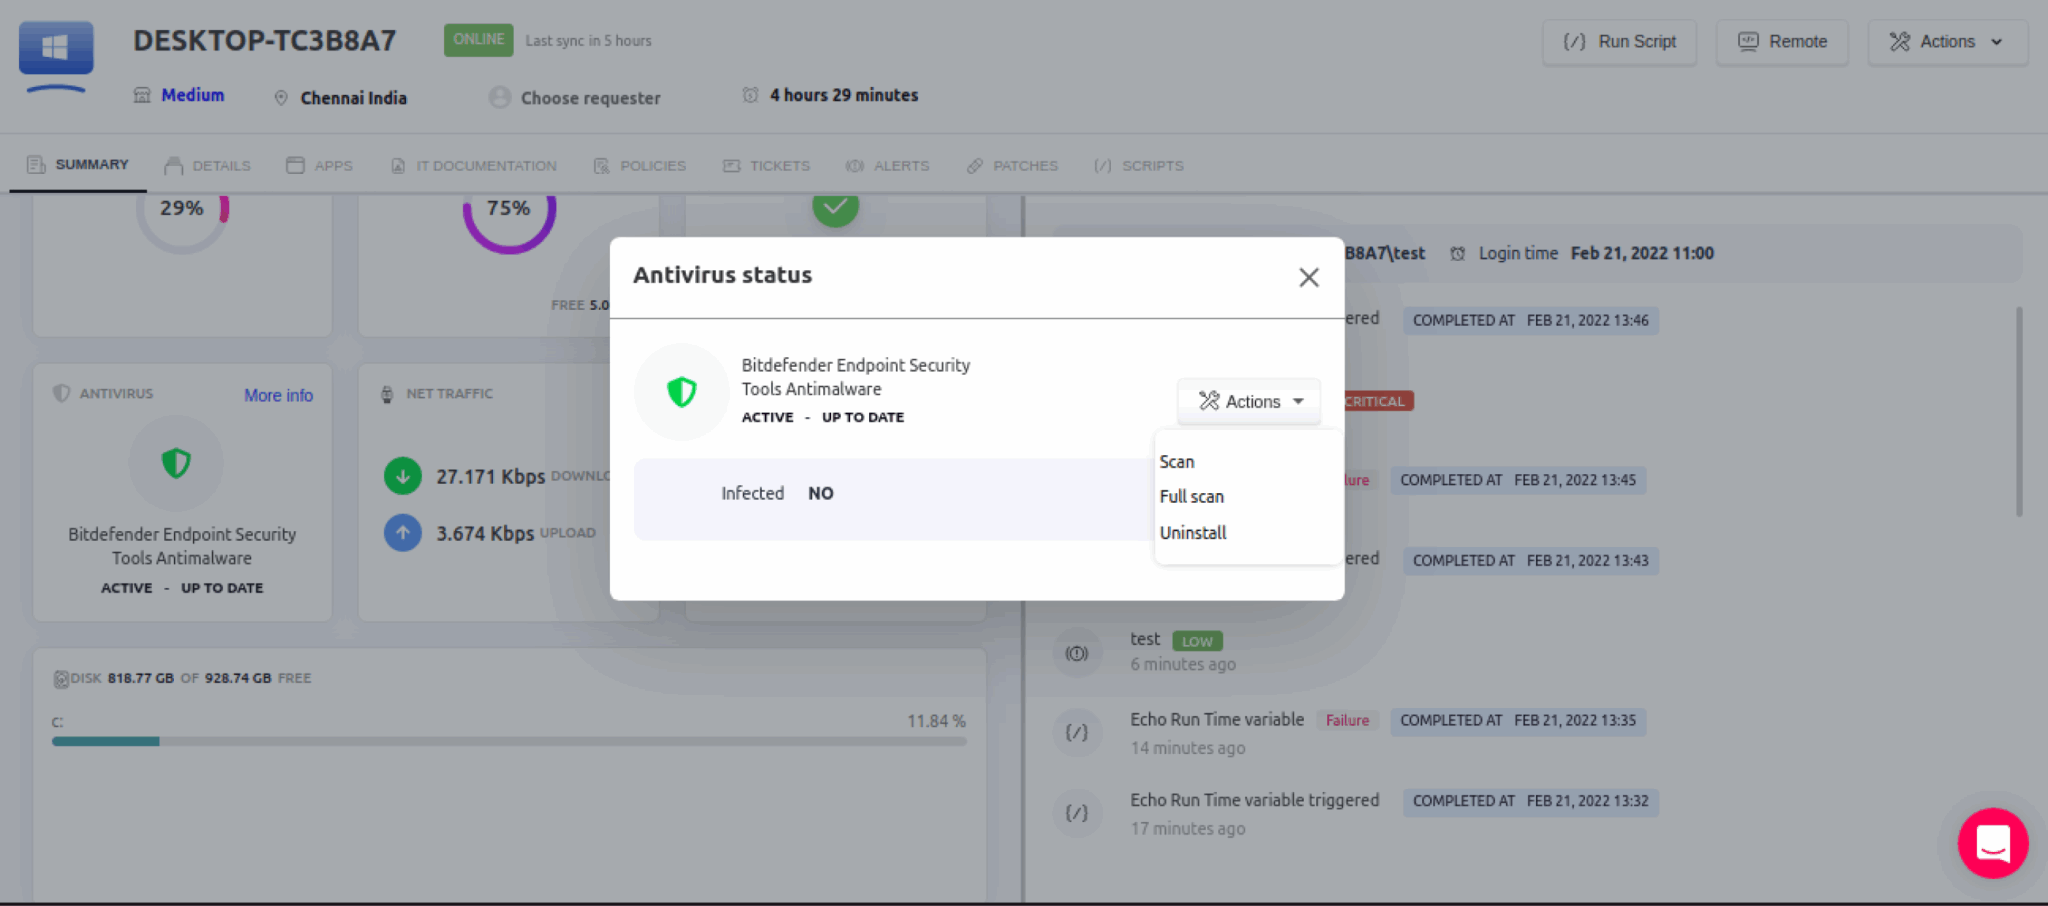Select Uninstall from the actions menu
2048x906 pixels.
[x=1193, y=533]
